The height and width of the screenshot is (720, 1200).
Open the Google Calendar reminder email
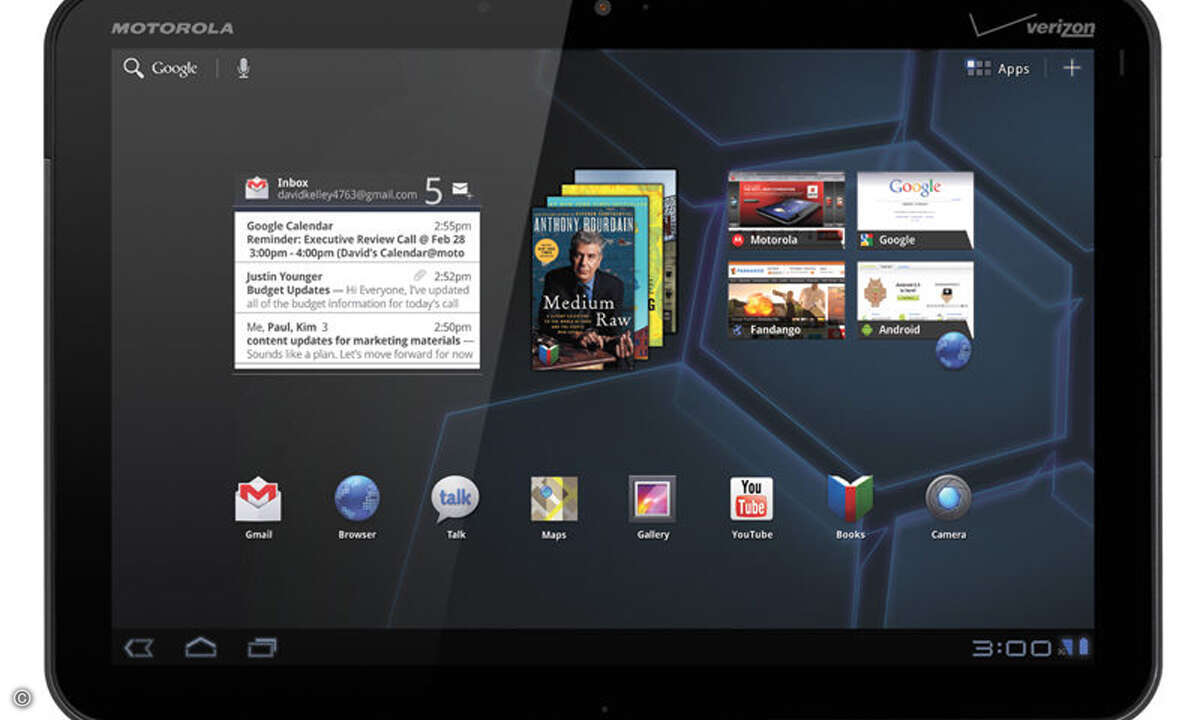(357, 239)
